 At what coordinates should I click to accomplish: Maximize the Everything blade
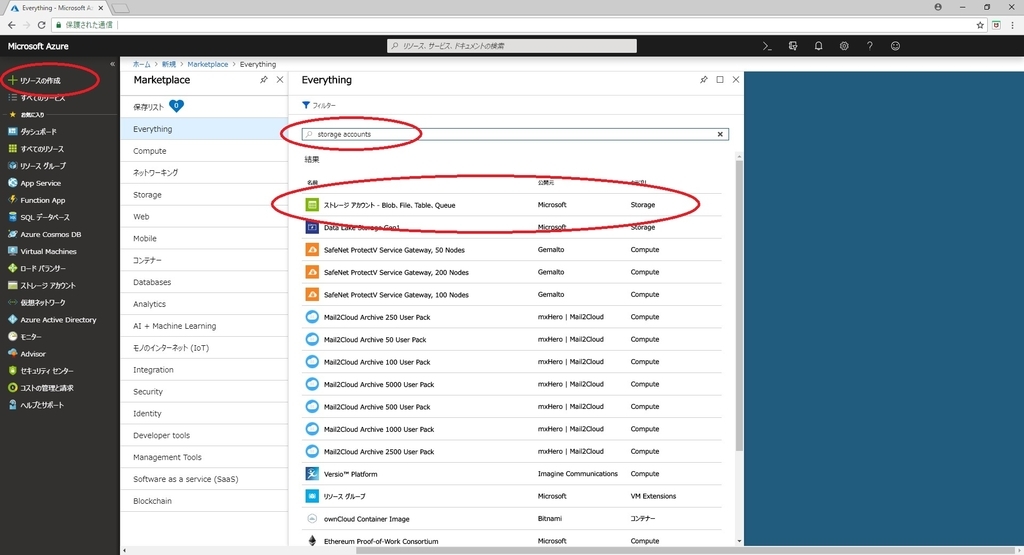point(720,80)
